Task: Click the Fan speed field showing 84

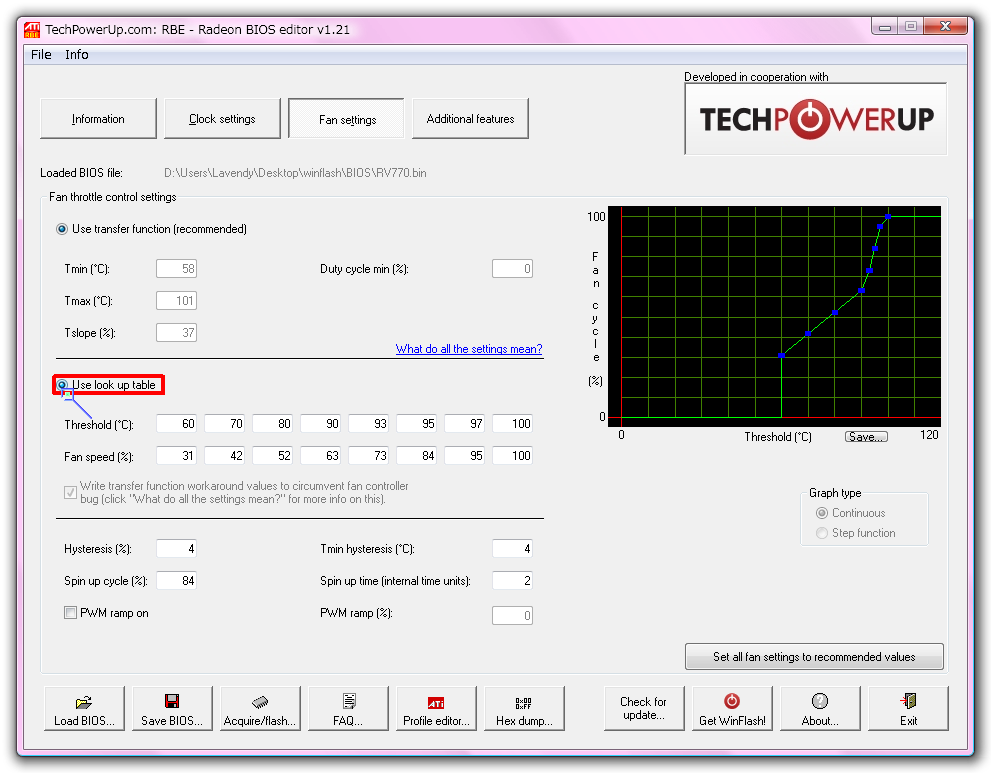Action: 416,456
